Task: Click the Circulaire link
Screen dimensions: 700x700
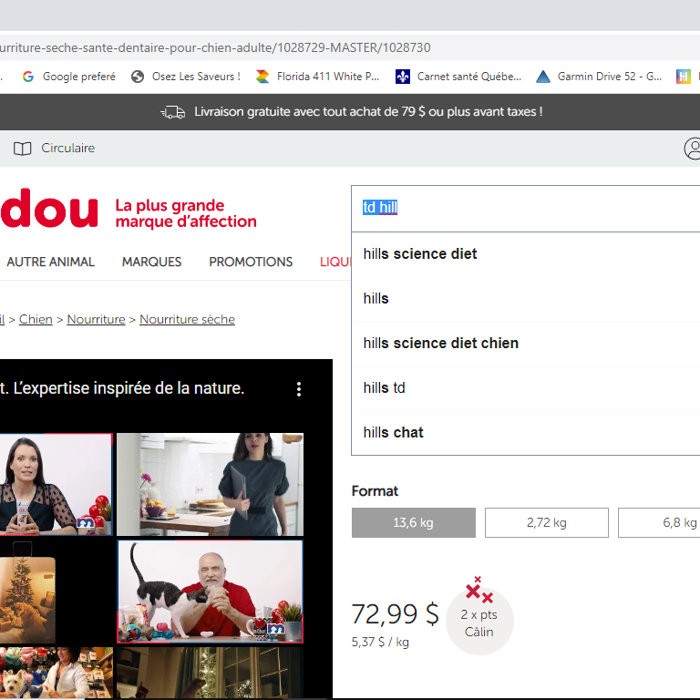Action: [68, 148]
